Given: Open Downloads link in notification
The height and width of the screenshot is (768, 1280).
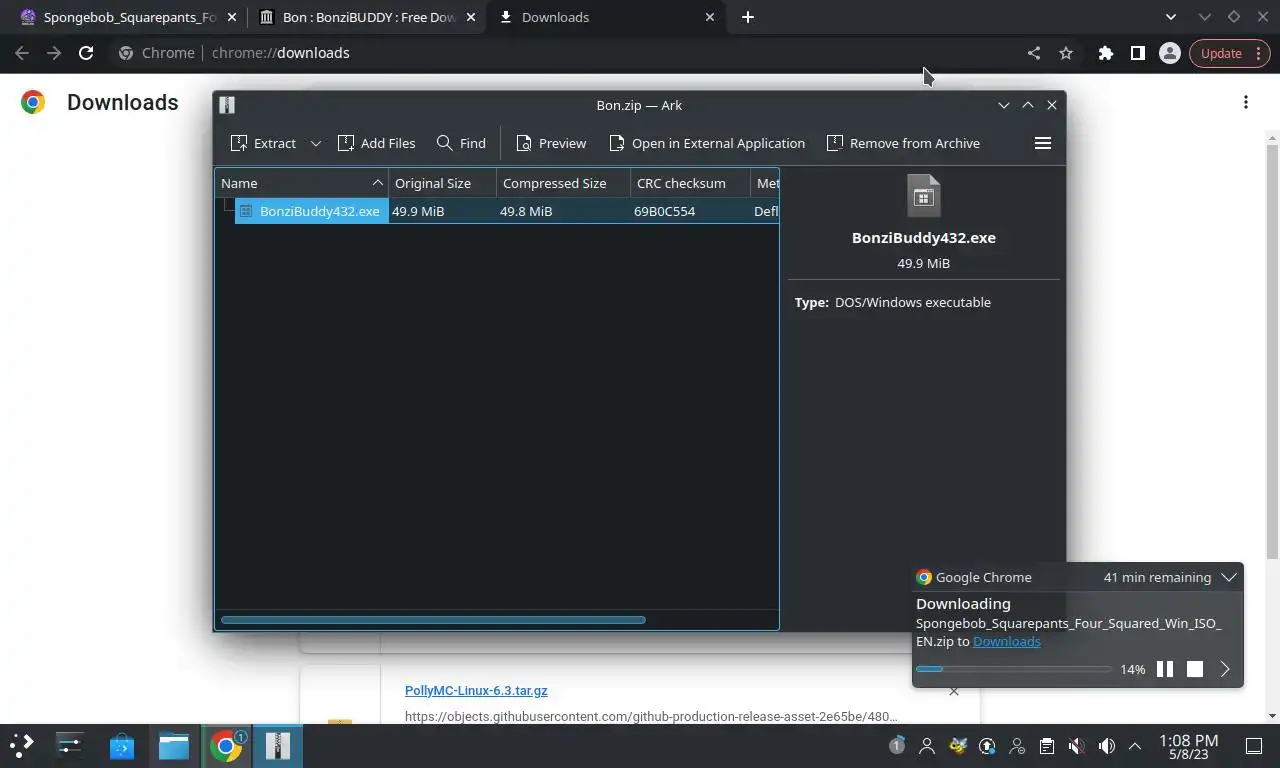Looking at the screenshot, I should tap(1007, 641).
